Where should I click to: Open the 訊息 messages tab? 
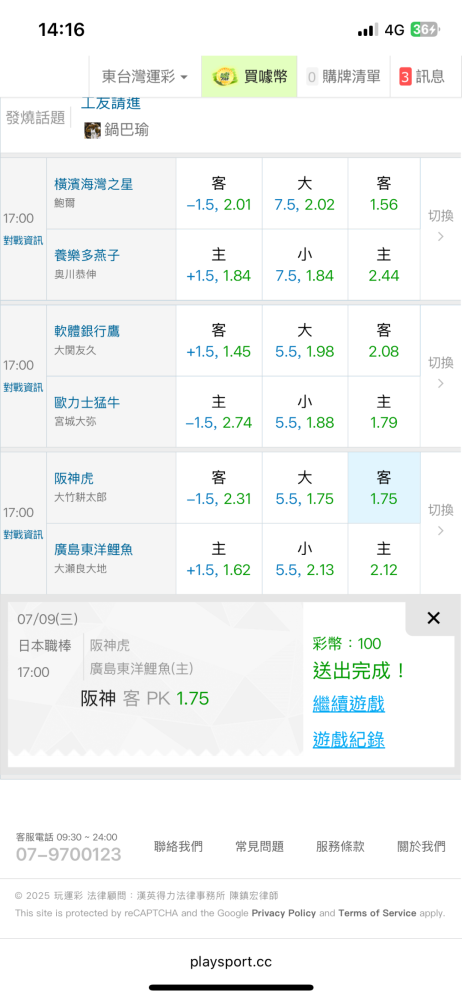(422, 77)
